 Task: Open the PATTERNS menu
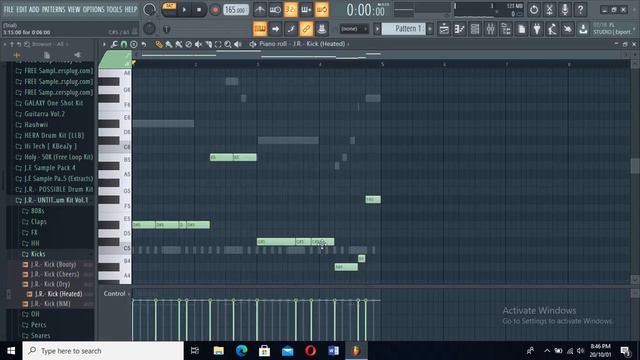53,9
